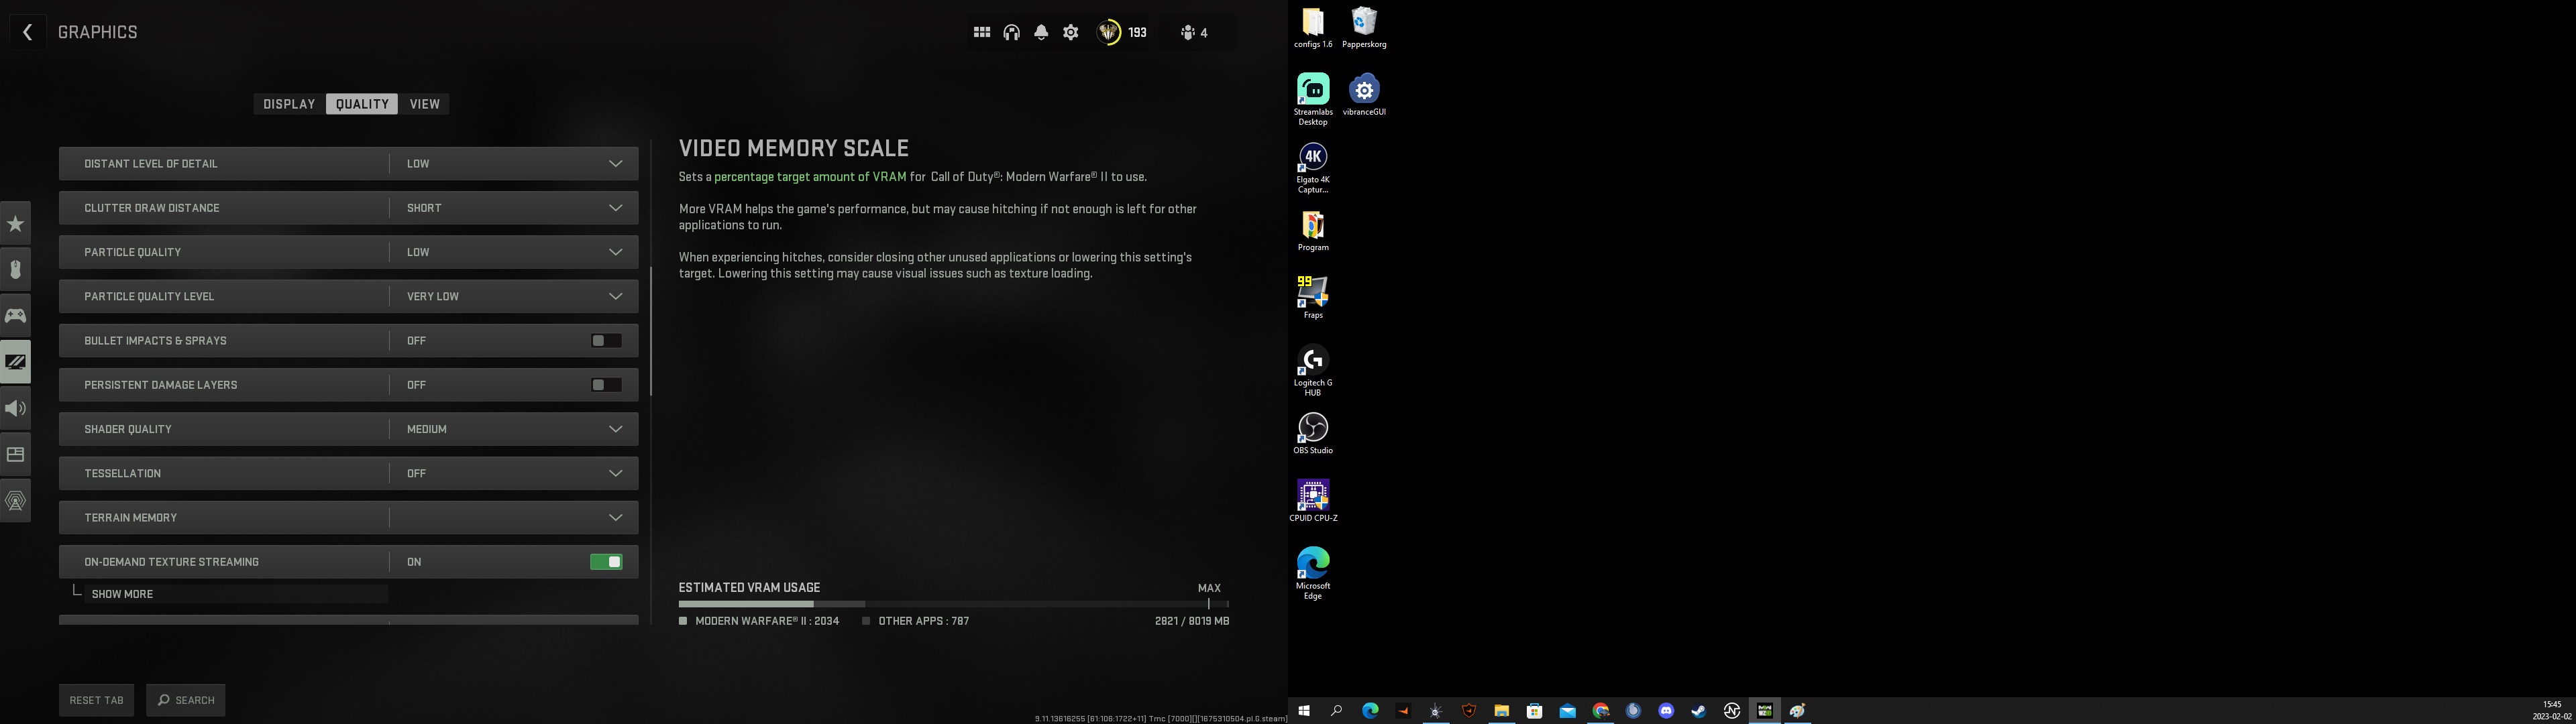Select the configs 1.6 folder on desktop

point(1313,27)
